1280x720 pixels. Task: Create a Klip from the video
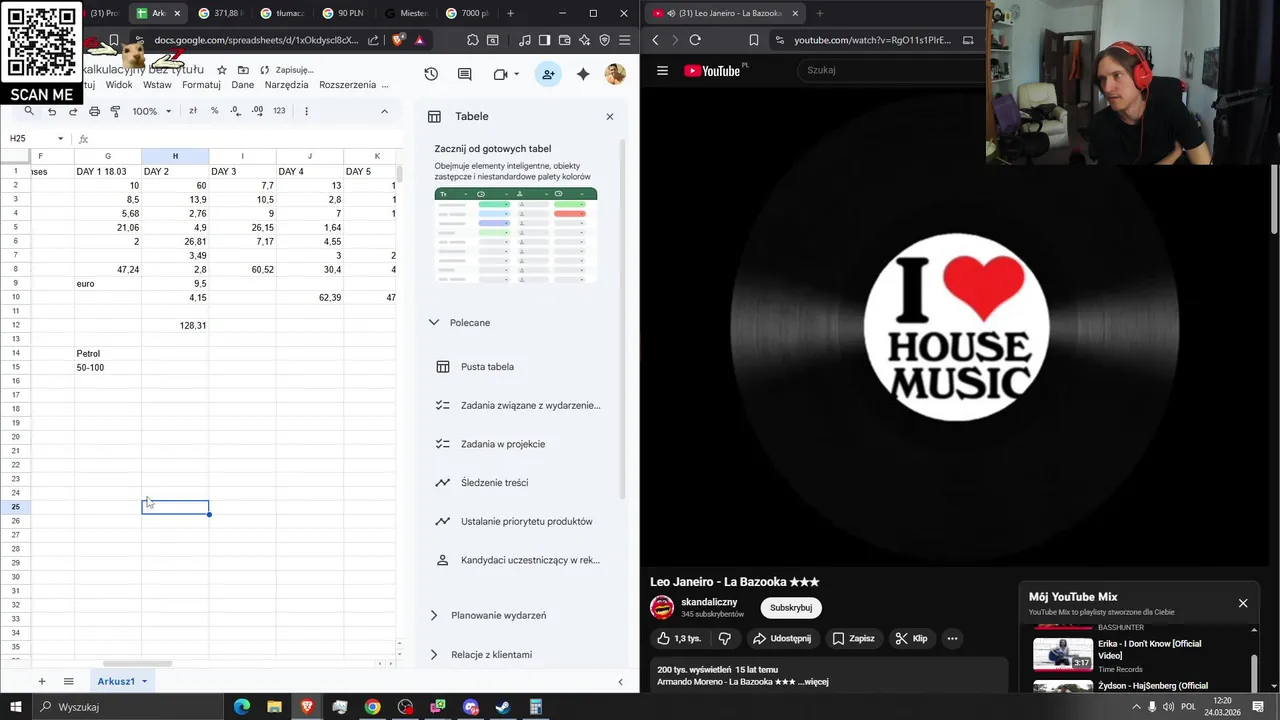pyautogui.click(x=911, y=638)
